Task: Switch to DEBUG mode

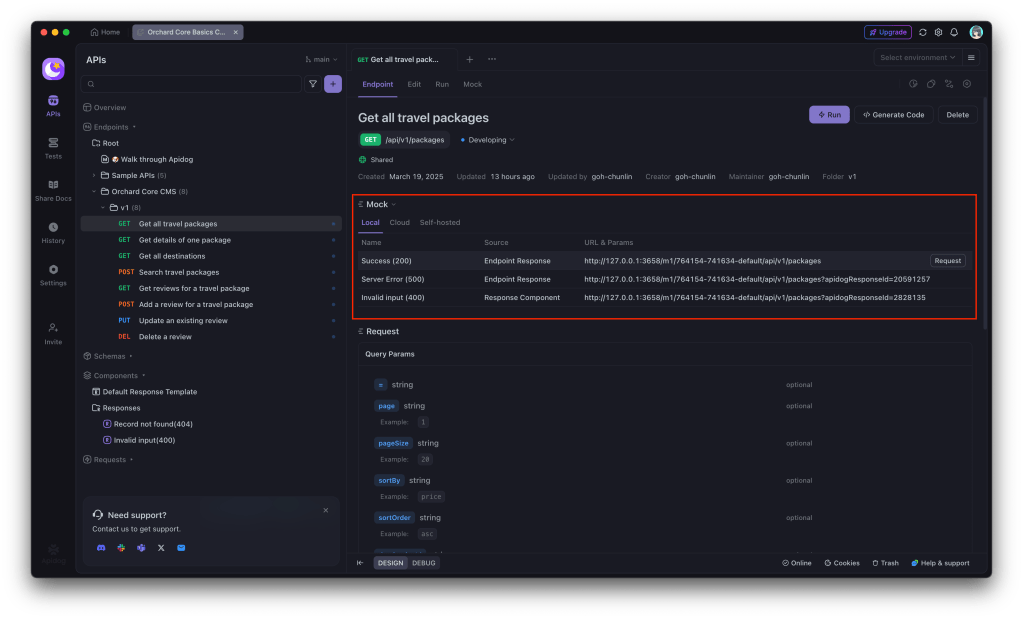Action: point(425,563)
